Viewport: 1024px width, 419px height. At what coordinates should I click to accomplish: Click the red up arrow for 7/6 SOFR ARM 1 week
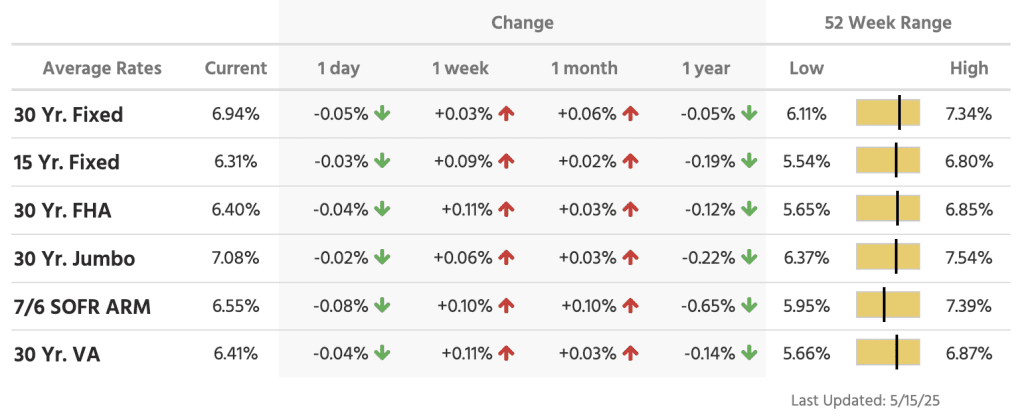coord(506,306)
